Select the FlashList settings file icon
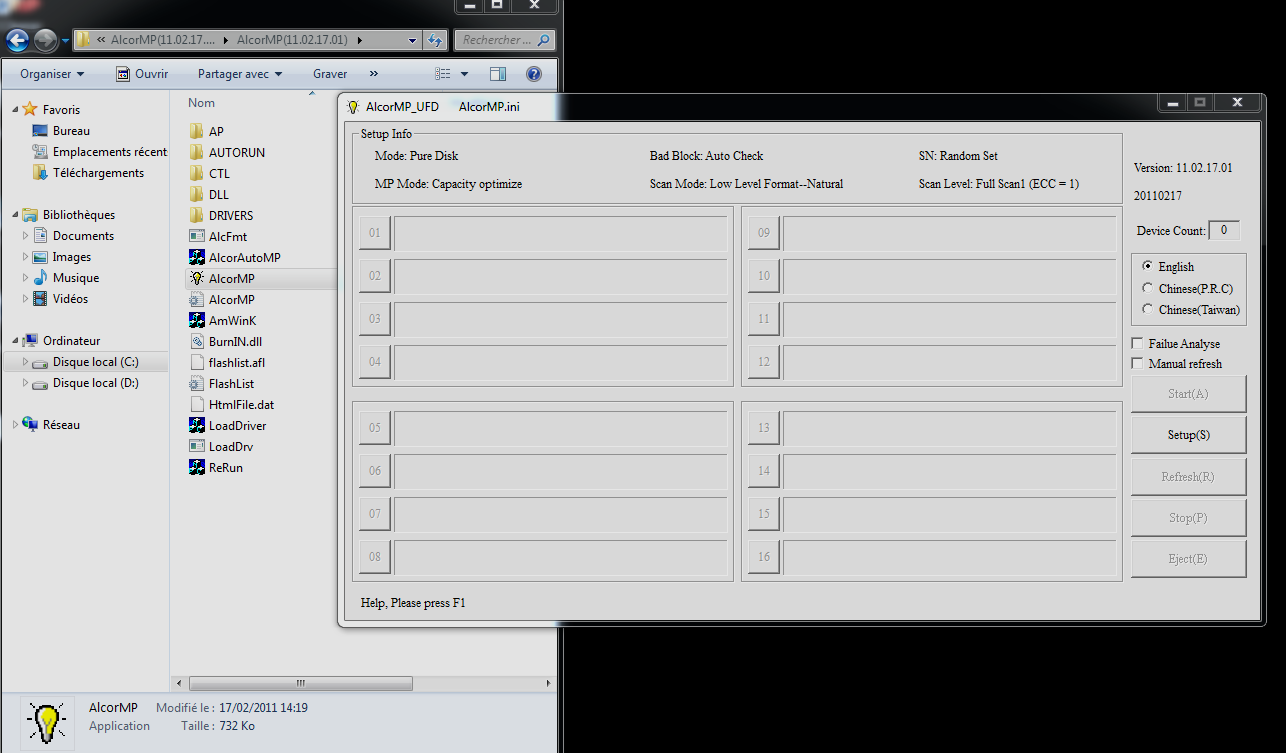Image resolution: width=1286 pixels, height=753 pixels. point(196,384)
